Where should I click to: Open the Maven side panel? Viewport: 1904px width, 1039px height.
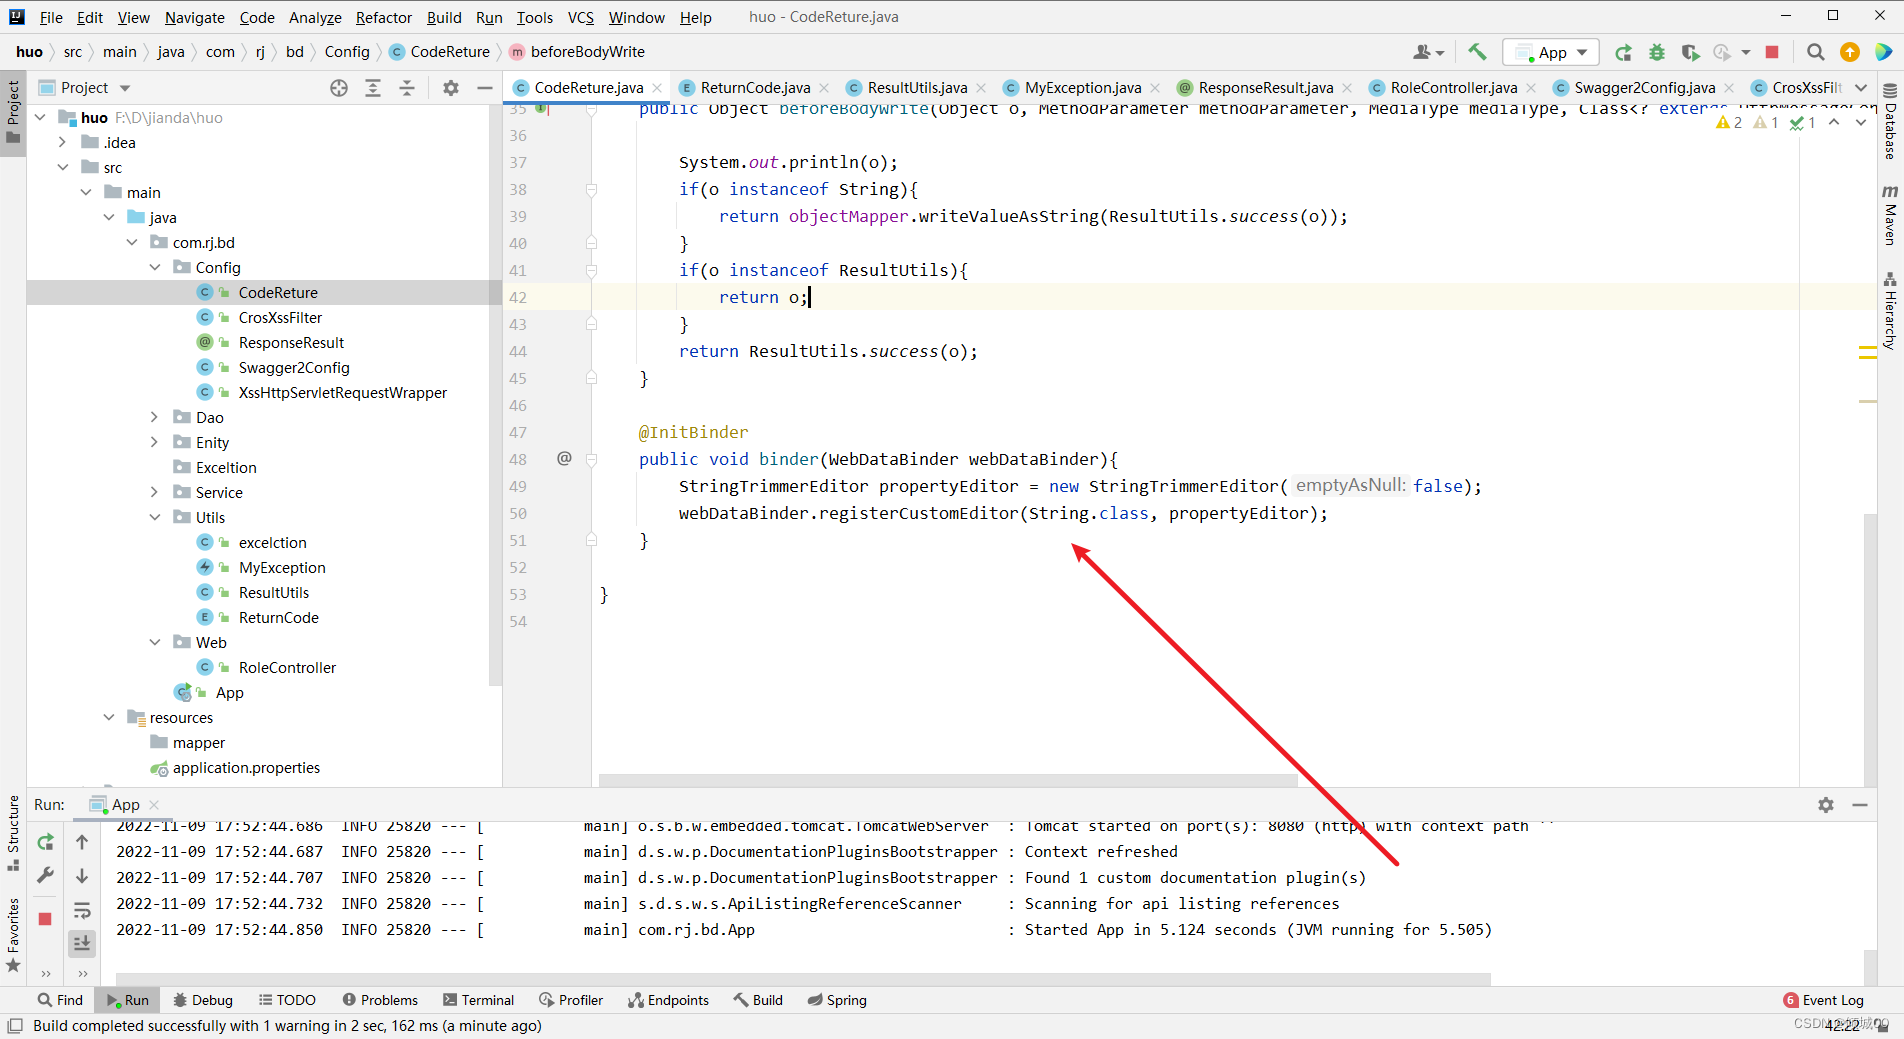pyautogui.click(x=1890, y=214)
